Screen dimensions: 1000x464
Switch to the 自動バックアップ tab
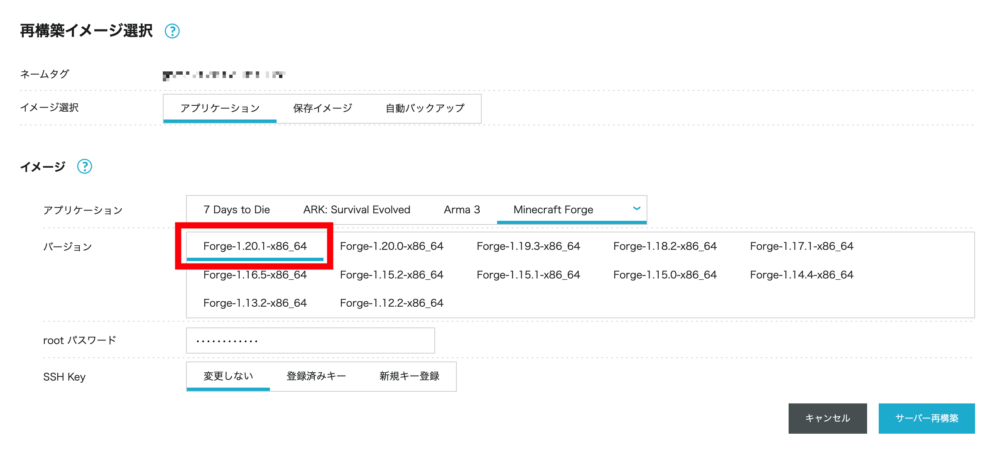pos(425,108)
